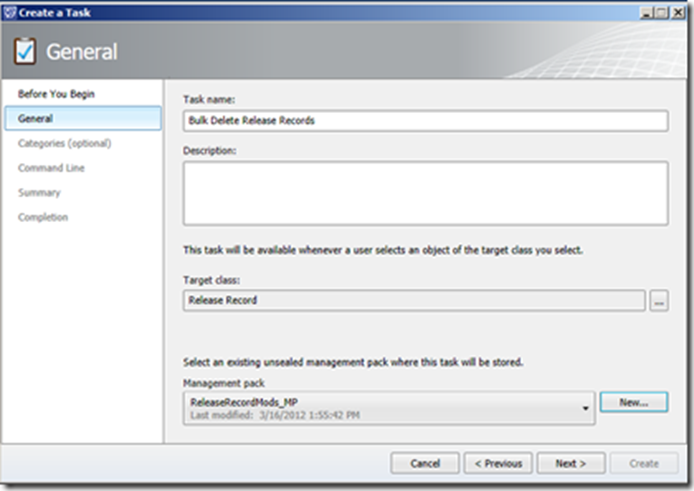Open the Summary step
Image resolution: width=694 pixels, height=491 pixels.
point(39,193)
